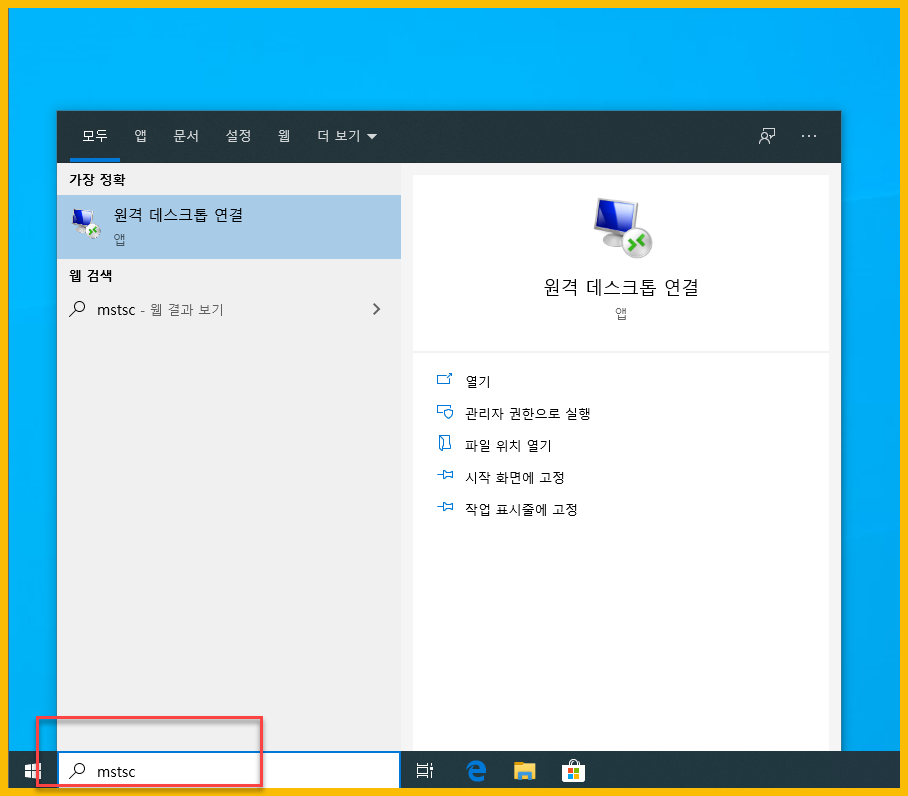908x796 pixels.
Task: Switch to the 문서 tab
Action: tap(186, 136)
